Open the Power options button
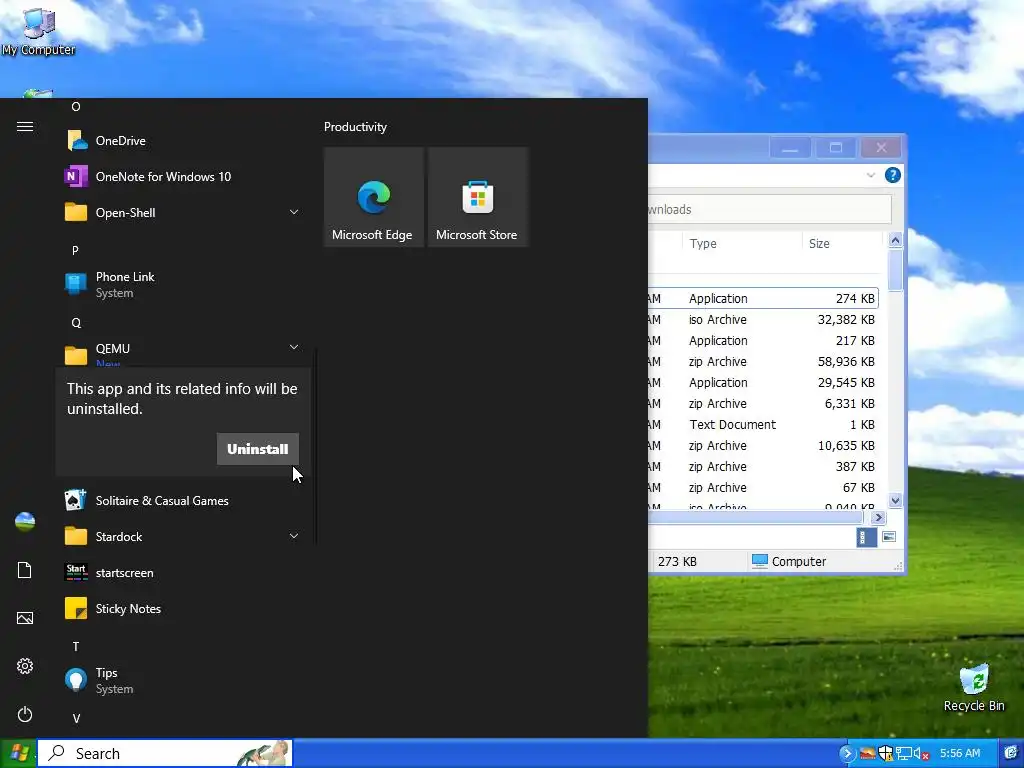This screenshot has height=768, width=1024. (25, 714)
